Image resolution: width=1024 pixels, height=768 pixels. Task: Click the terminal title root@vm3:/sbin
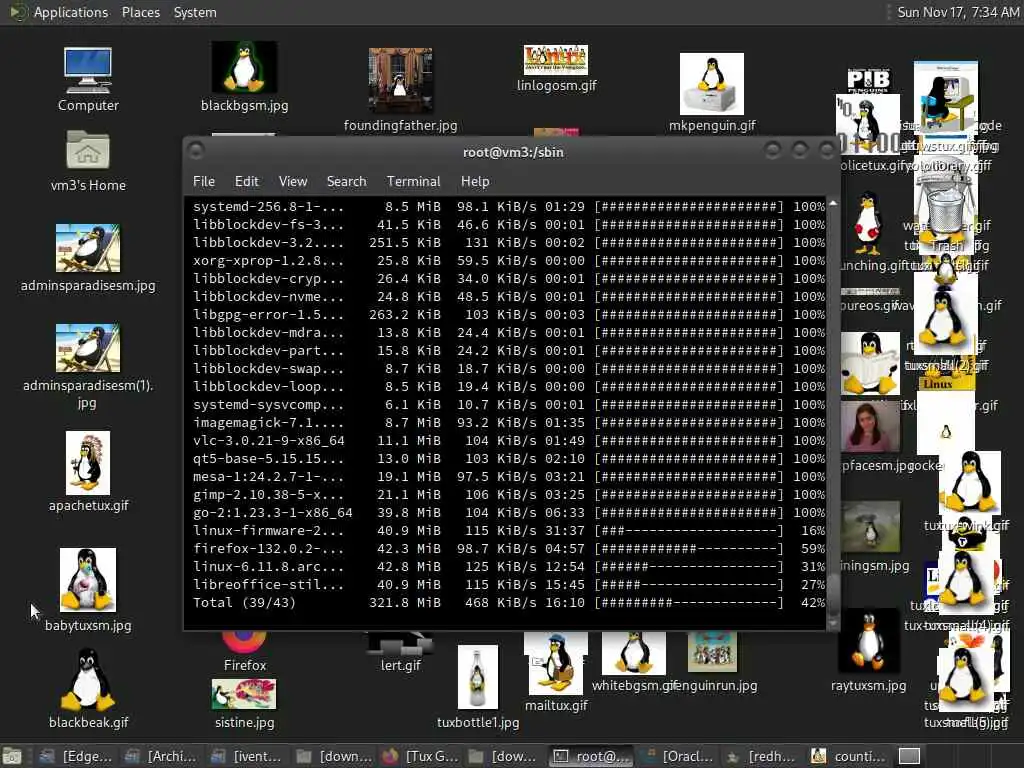(x=513, y=152)
